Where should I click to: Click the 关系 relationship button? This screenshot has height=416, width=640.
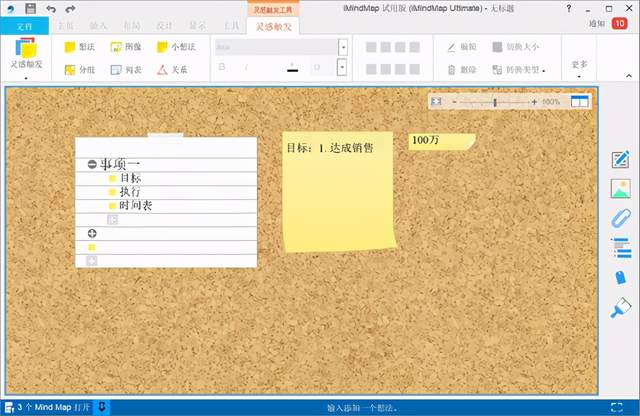click(x=176, y=70)
